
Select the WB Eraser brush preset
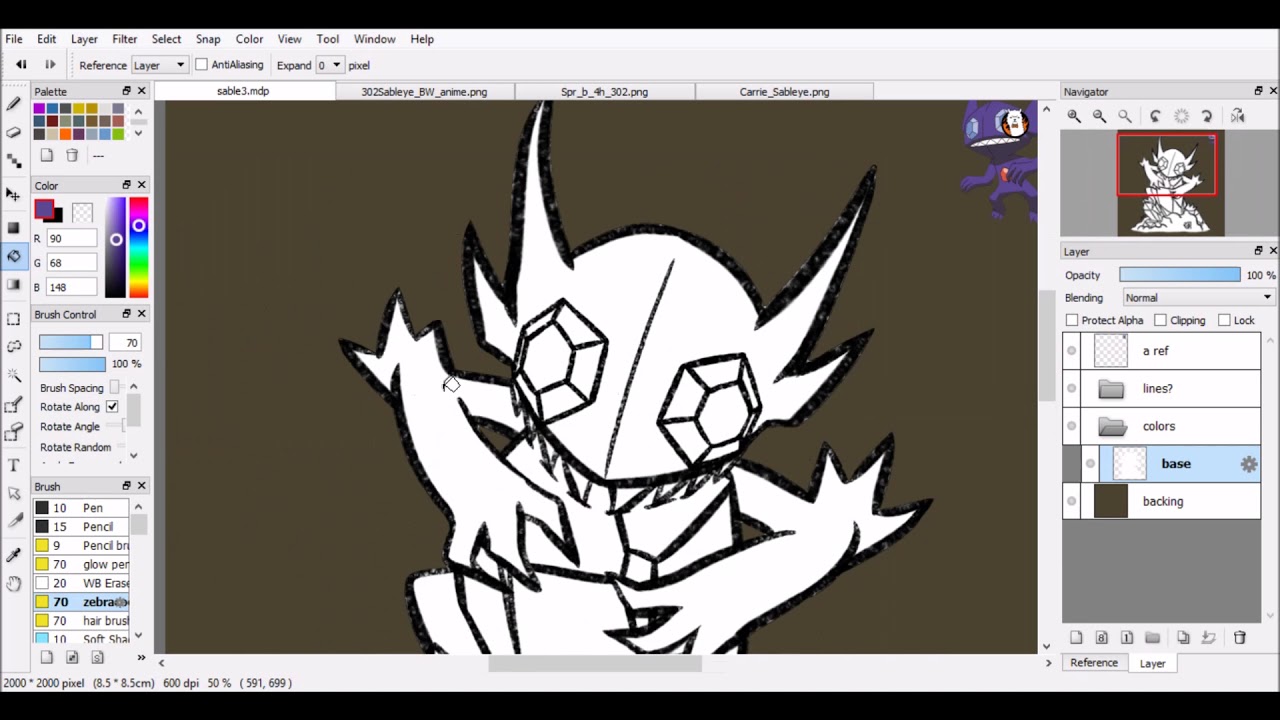81,583
